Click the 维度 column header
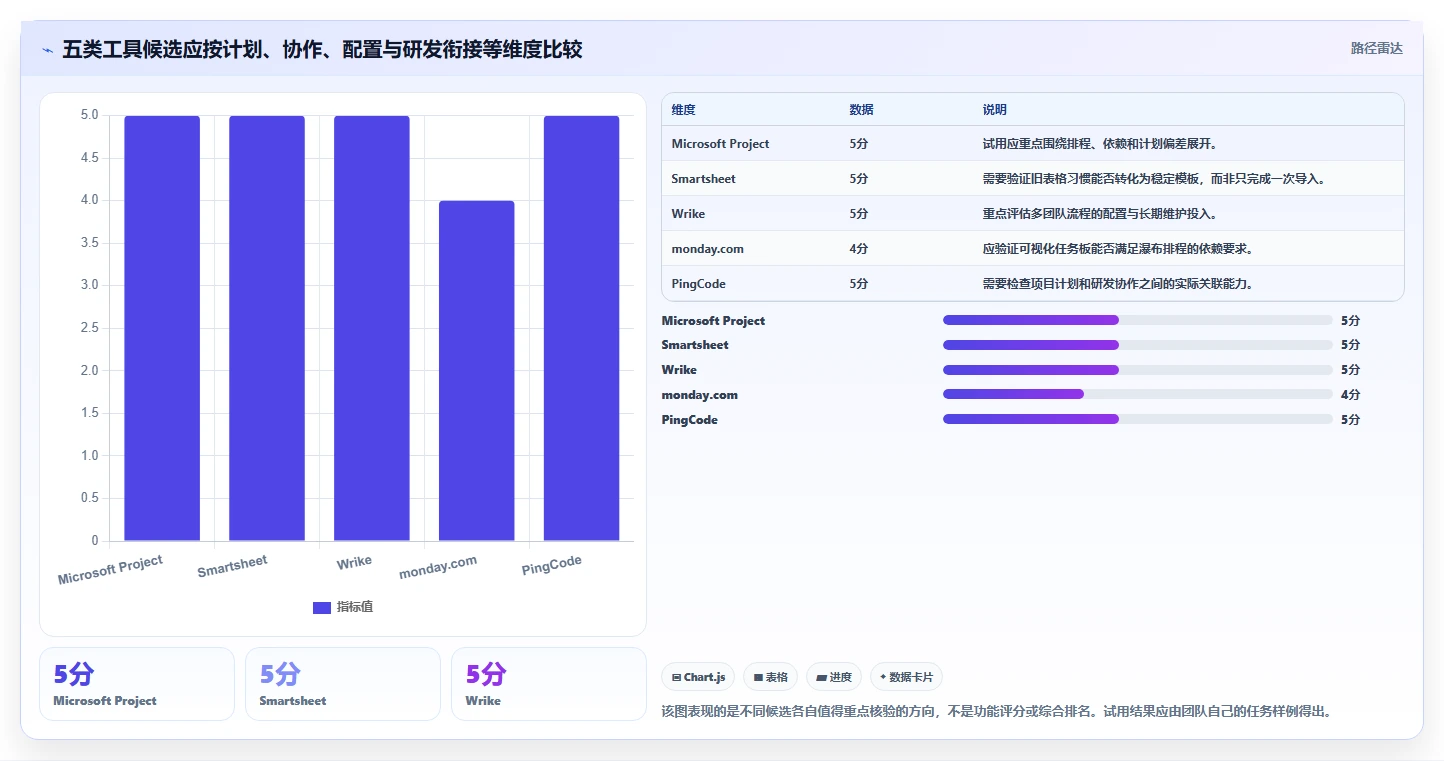 pyautogui.click(x=684, y=110)
